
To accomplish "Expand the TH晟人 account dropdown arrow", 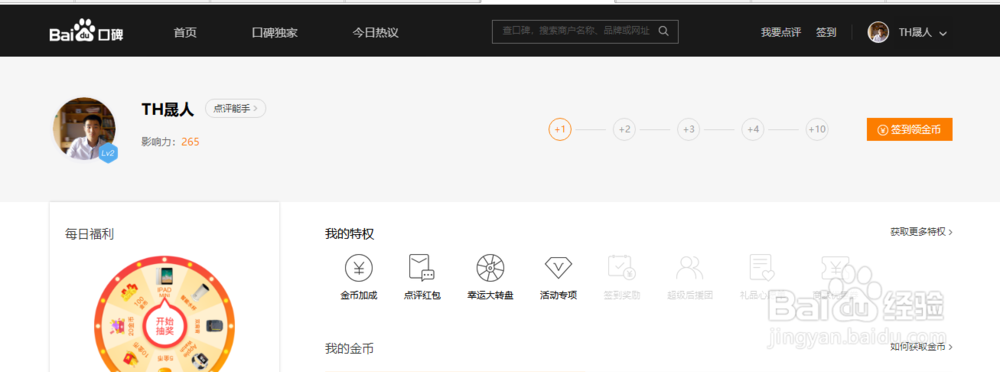I will [943, 33].
